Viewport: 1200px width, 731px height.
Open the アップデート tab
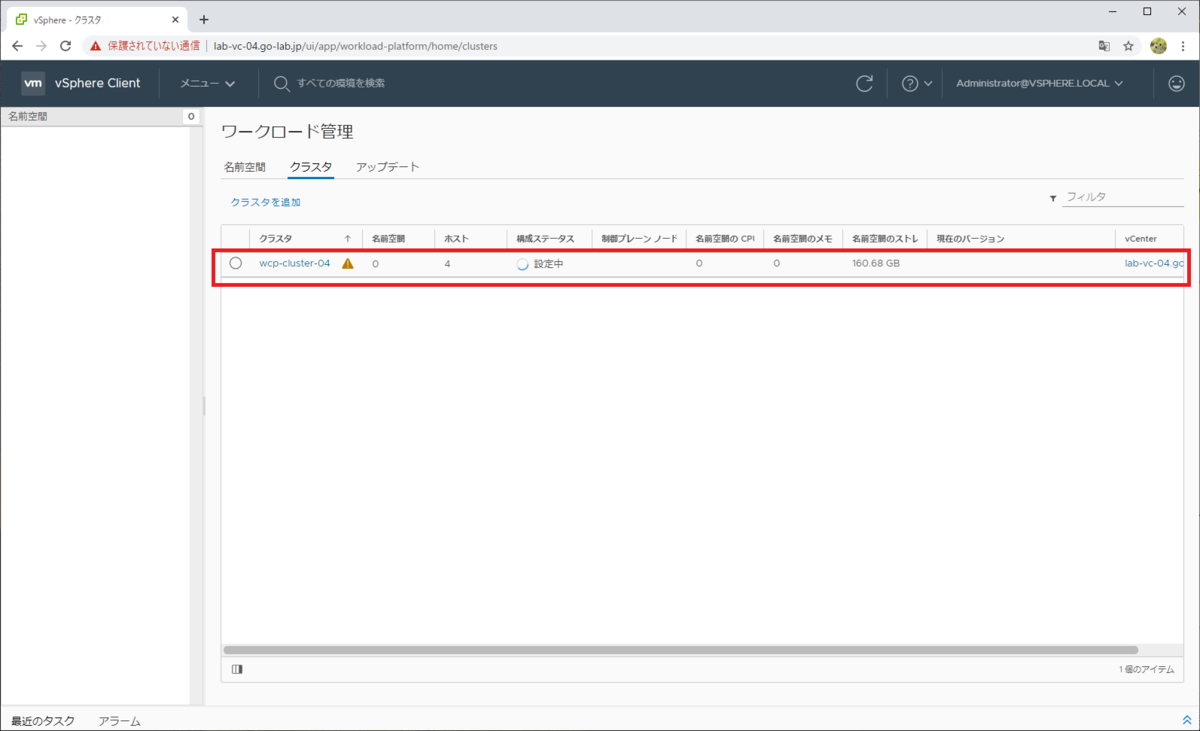click(388, 167)
